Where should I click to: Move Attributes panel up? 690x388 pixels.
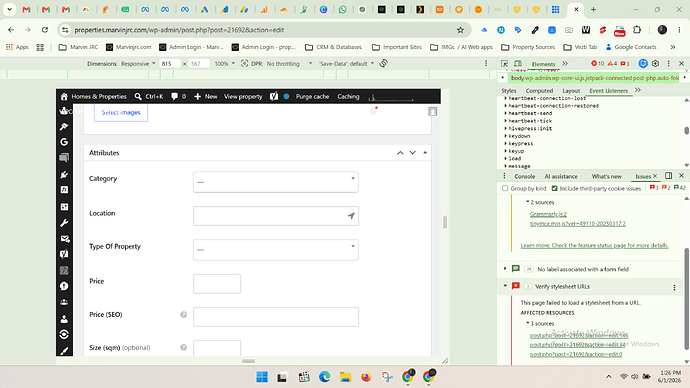tap(400, 153)
